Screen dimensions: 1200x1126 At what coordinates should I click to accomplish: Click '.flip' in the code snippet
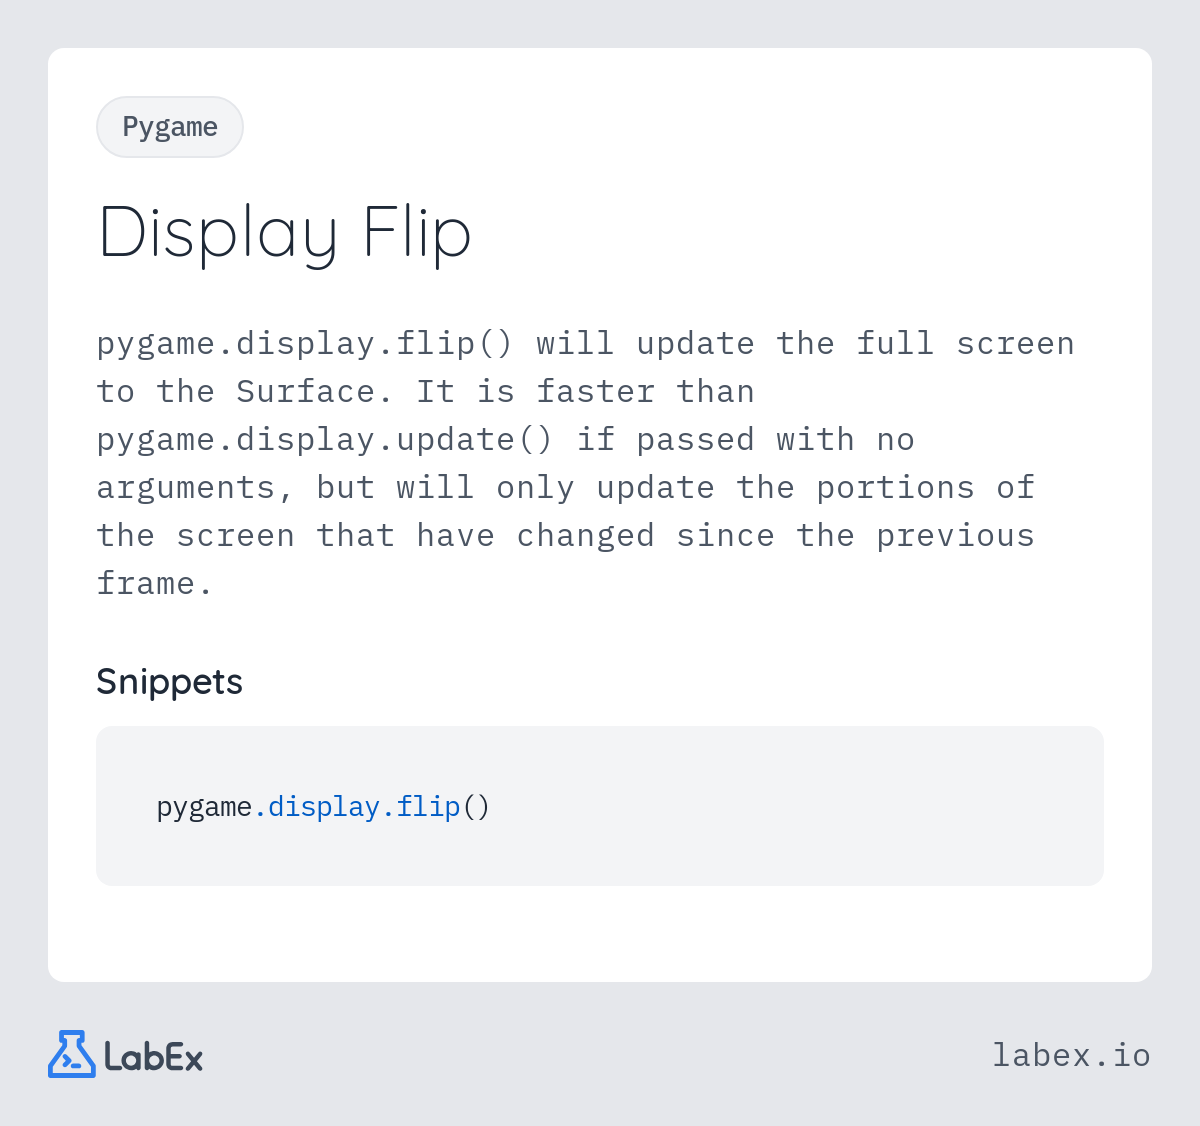(420, 806)
